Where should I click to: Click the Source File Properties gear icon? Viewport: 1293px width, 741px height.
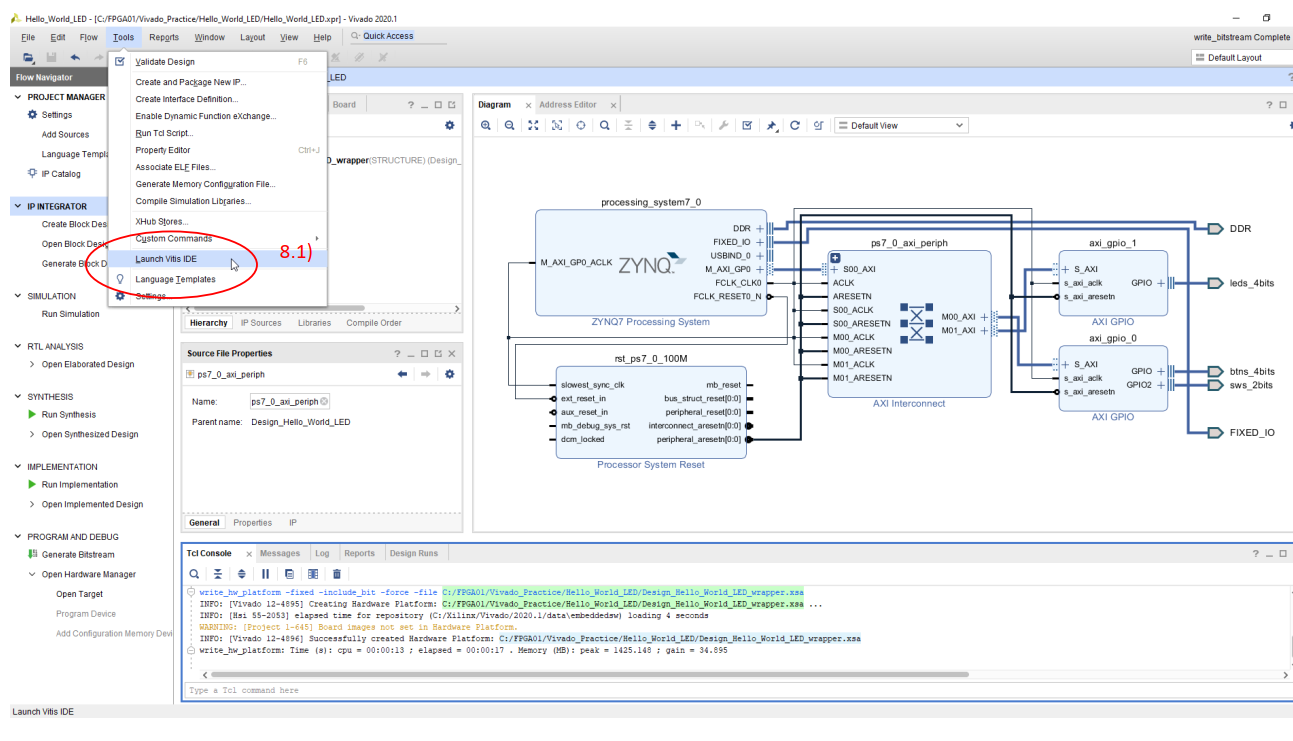[449, 374]
